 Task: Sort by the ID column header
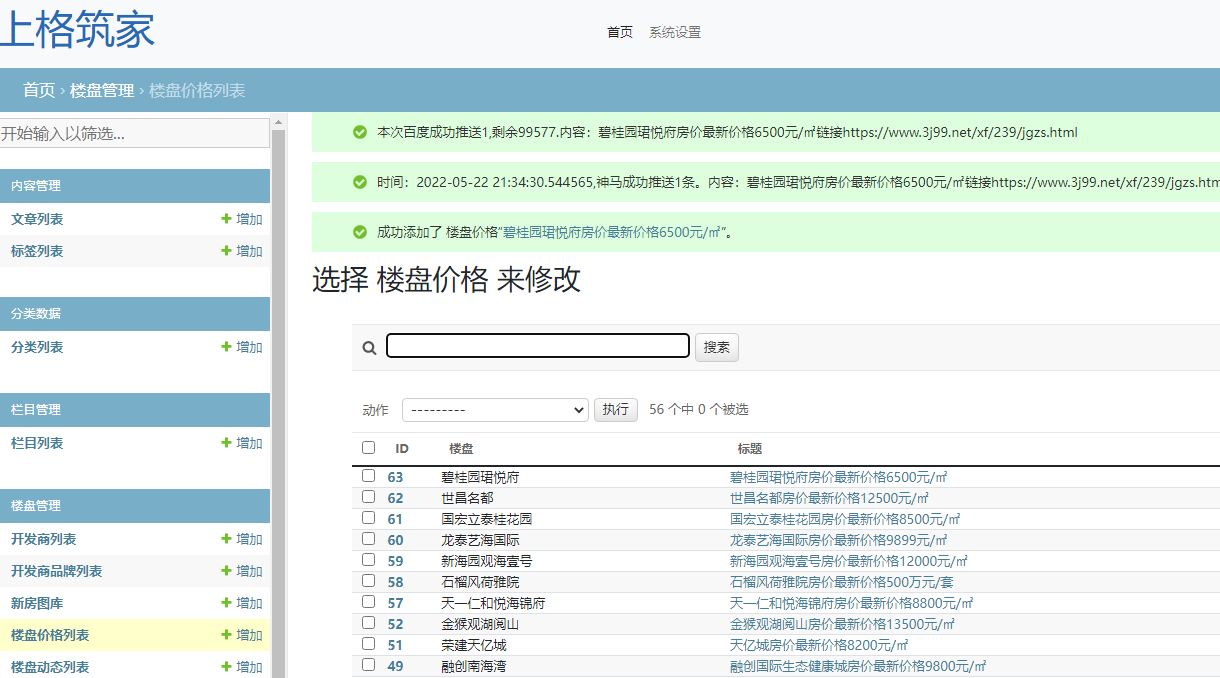pos(402,449)
